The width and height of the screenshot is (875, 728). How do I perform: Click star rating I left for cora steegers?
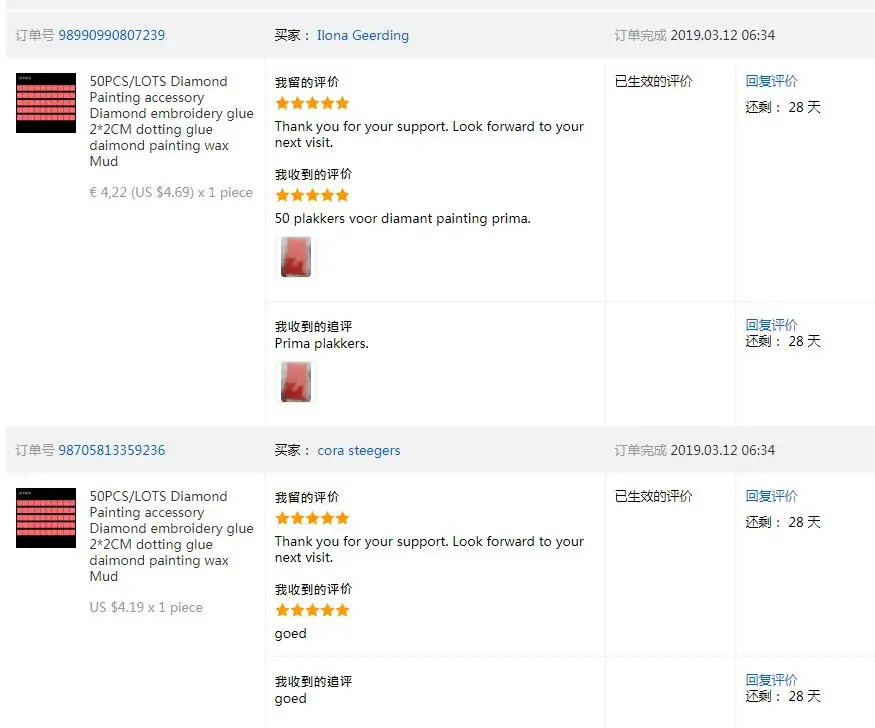click(x=312, y=518)
